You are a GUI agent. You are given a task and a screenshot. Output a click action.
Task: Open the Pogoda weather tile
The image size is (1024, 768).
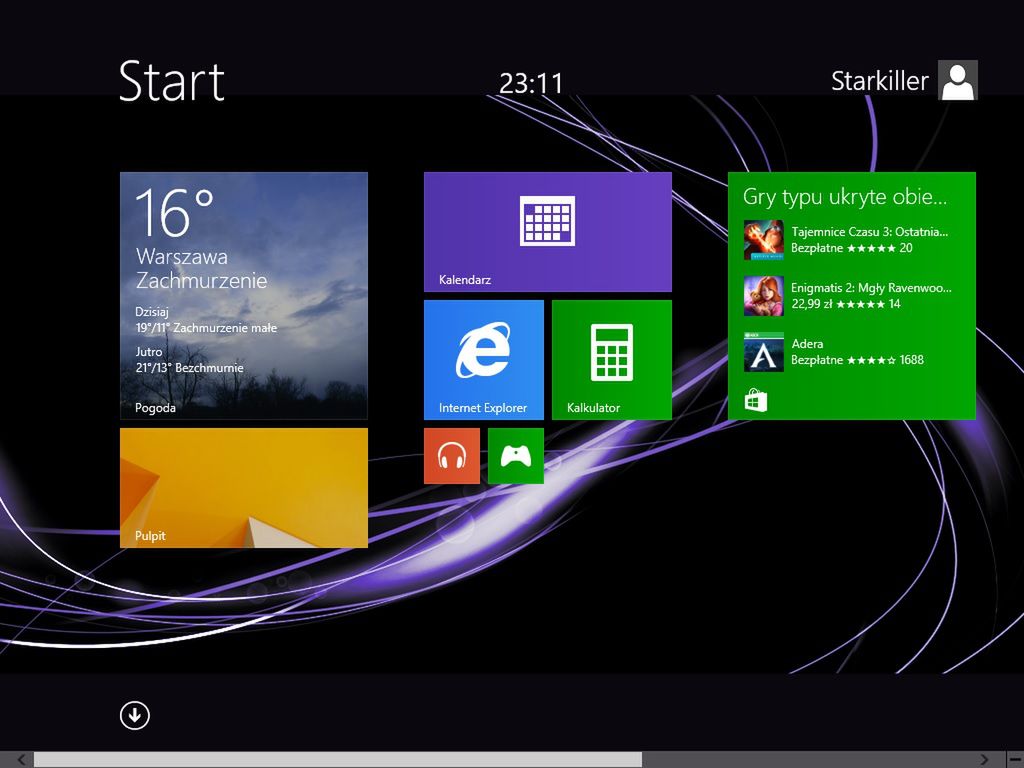click(244, 295)
